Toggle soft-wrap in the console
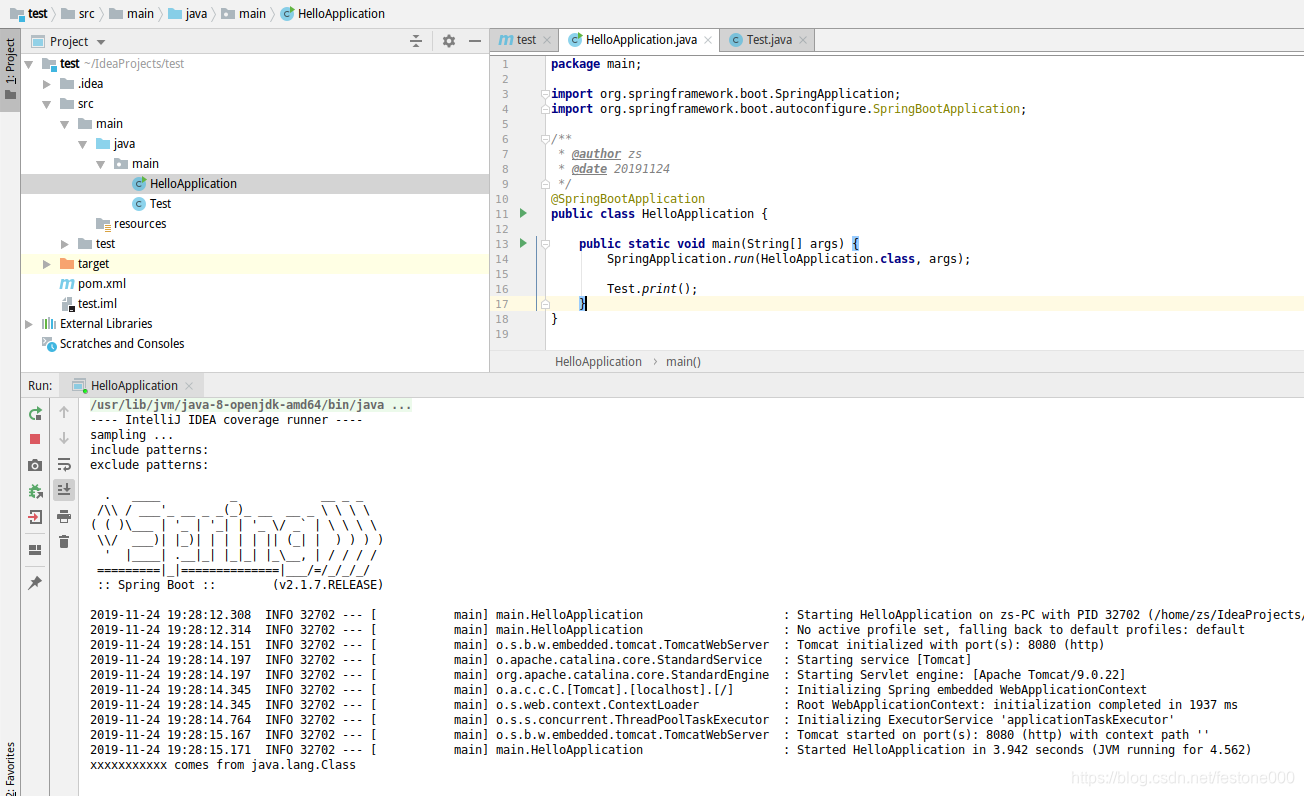Screen dimensions: 1304x796 pyautogui.click(x=64, y=464)
